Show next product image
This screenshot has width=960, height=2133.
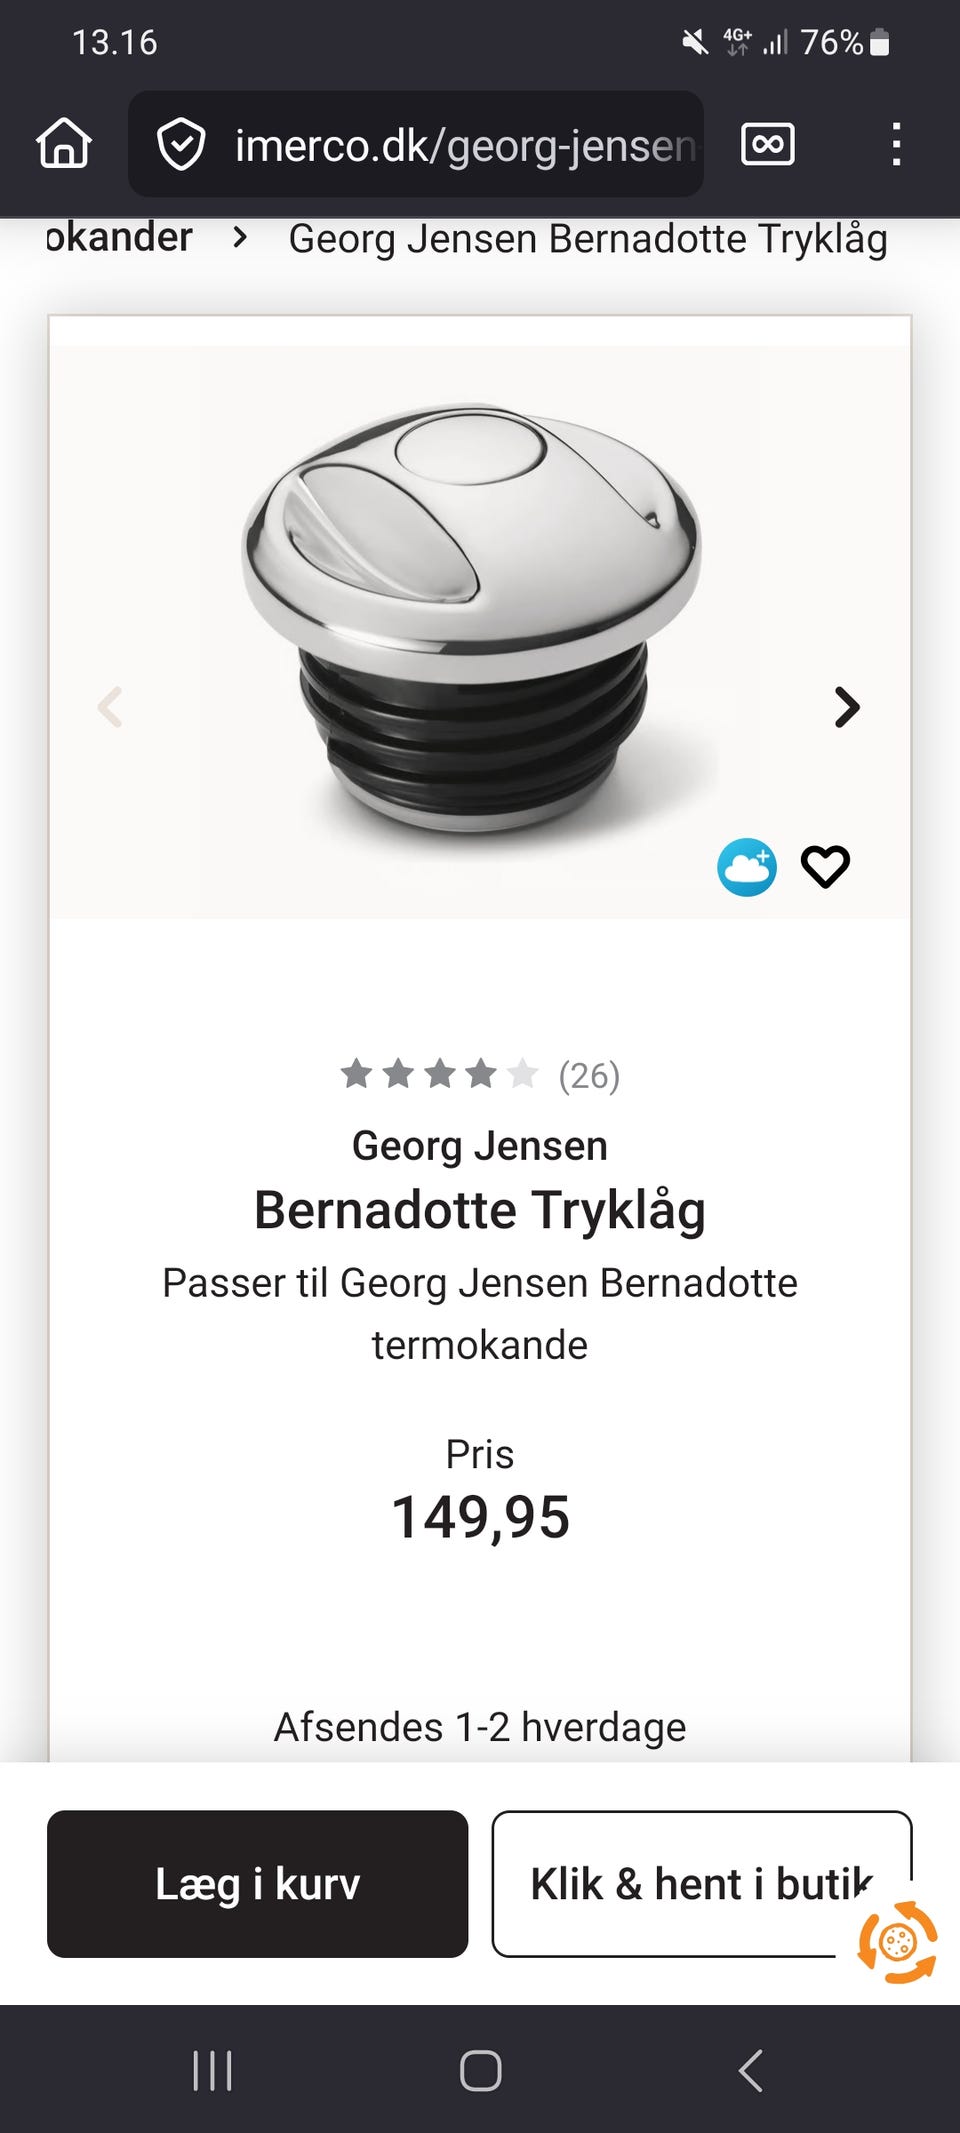846,707
